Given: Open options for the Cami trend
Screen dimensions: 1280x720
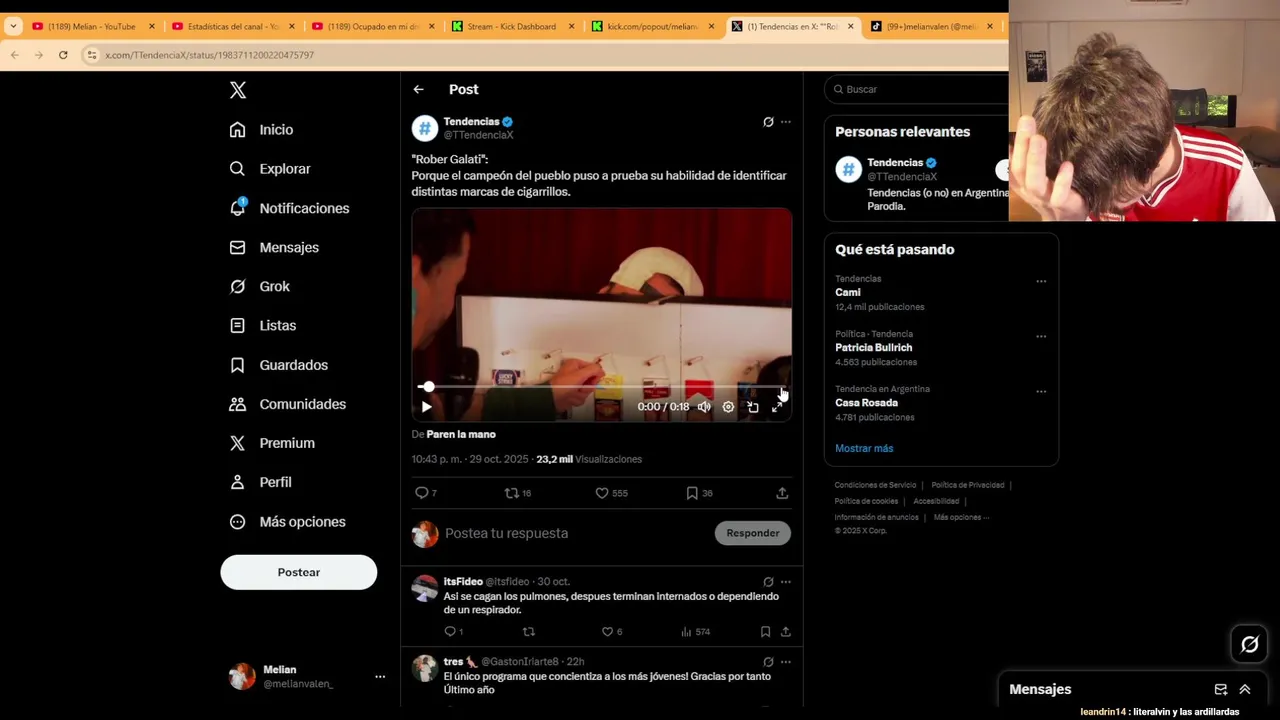Looking at the screenshot, I should [x=1041, y=281].
